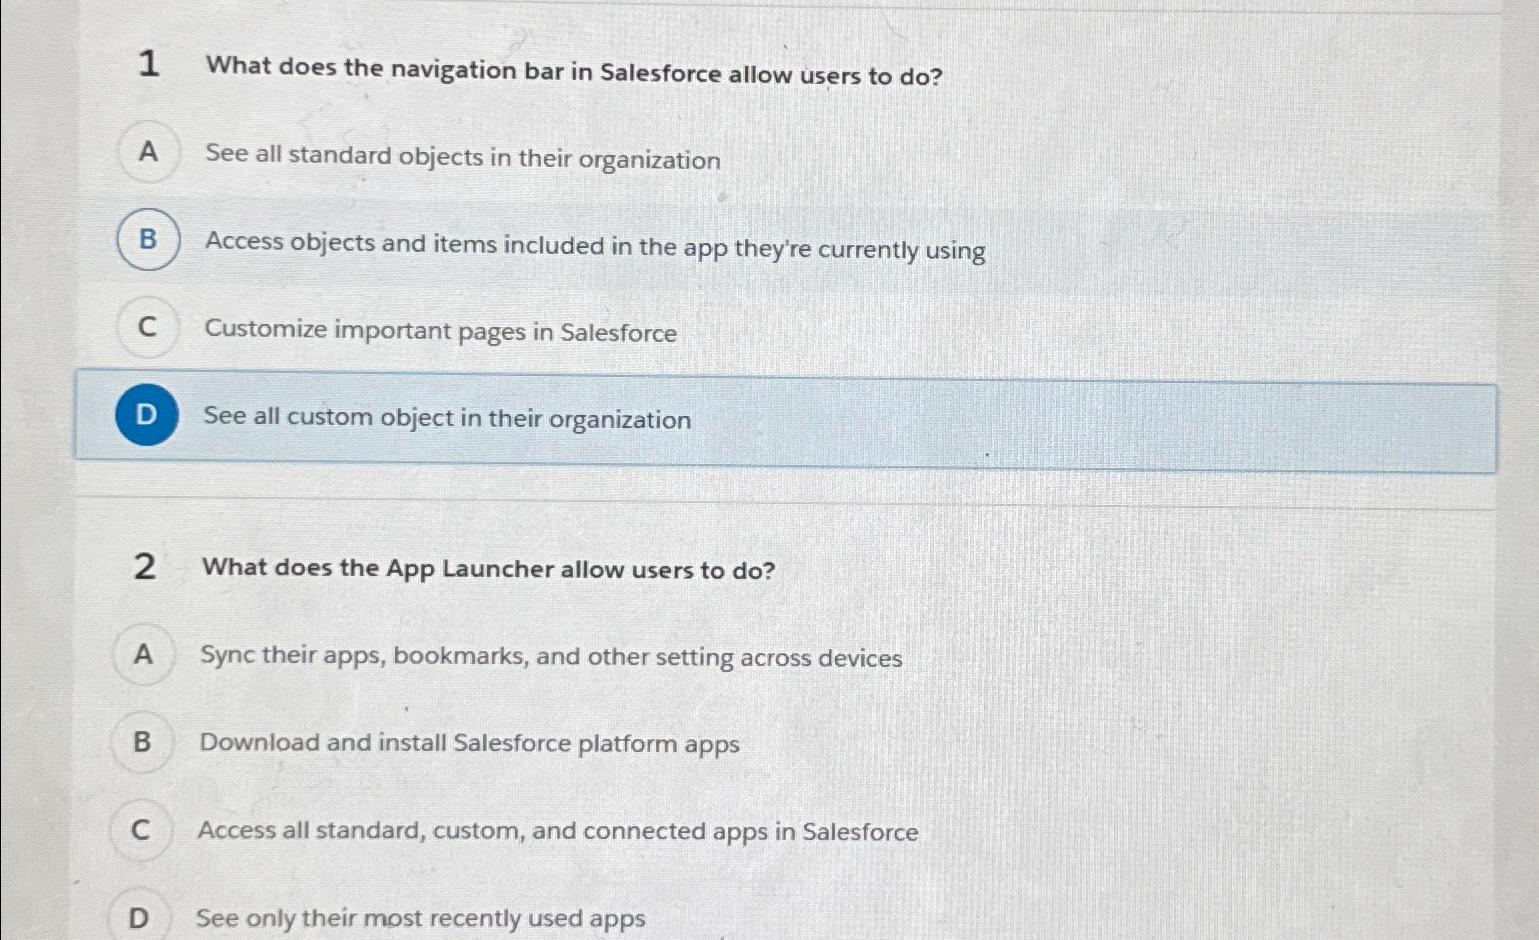Image resolution: width=1539 pixels, height=940 pixels.
Task: Choose answer 'Download and install Salesforce platform apps'
Action: tap(470, 744)
